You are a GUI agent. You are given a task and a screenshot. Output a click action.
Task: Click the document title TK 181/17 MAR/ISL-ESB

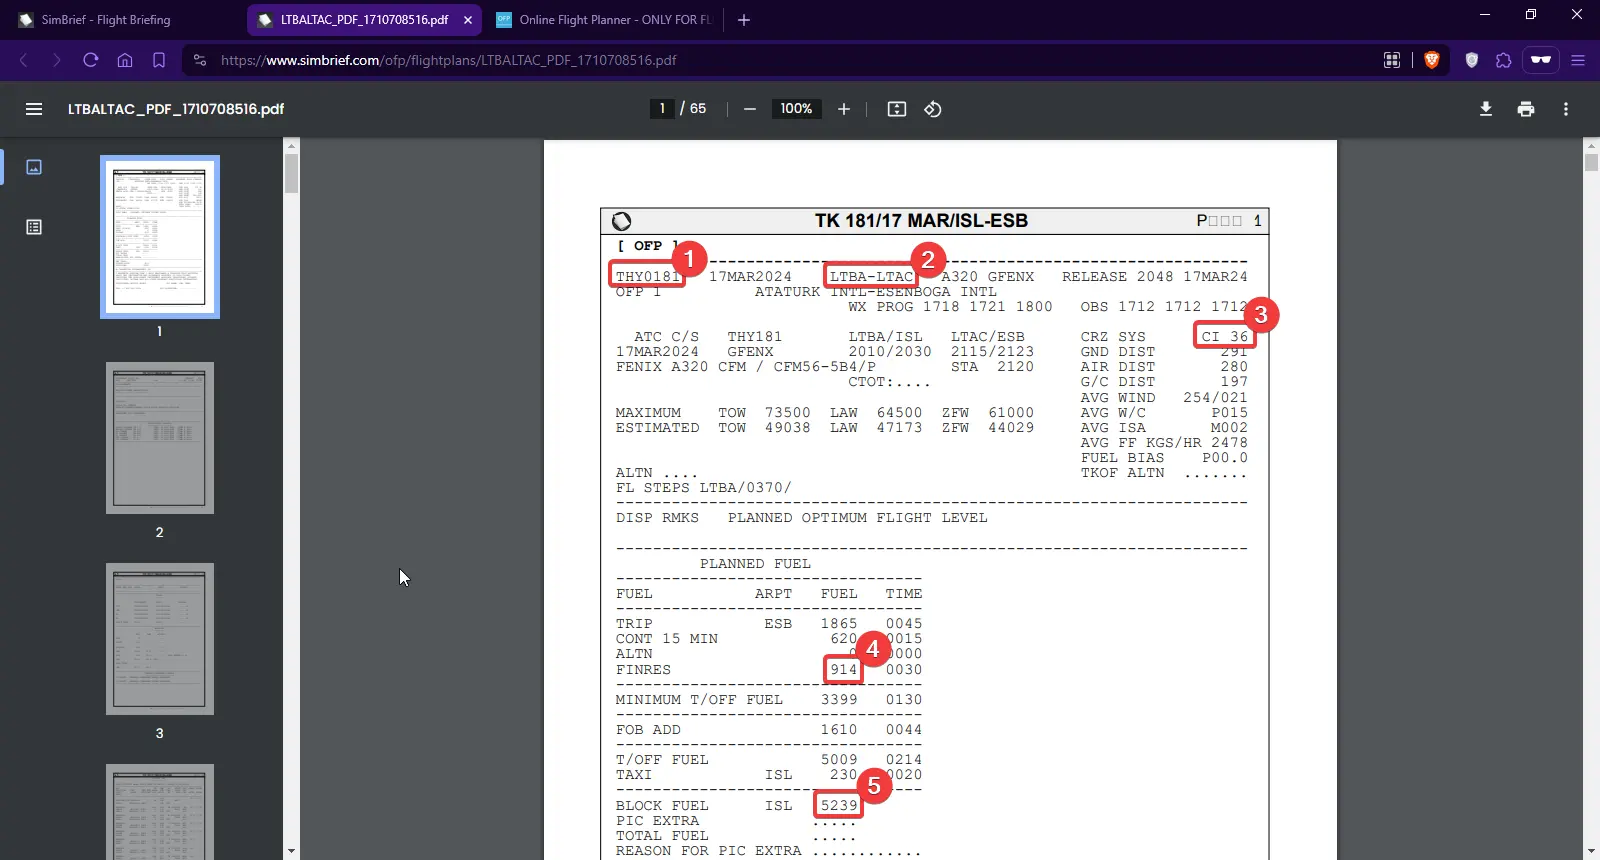[x=921, y=221]
